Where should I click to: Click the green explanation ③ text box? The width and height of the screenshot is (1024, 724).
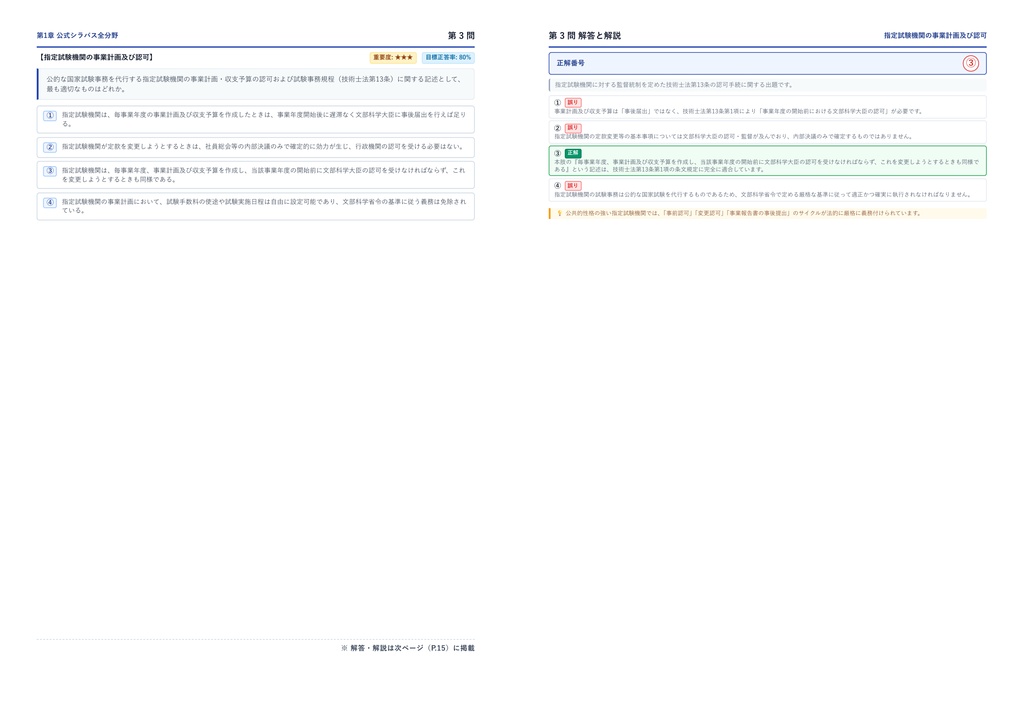pyautogui.click(x=767, y=161)
